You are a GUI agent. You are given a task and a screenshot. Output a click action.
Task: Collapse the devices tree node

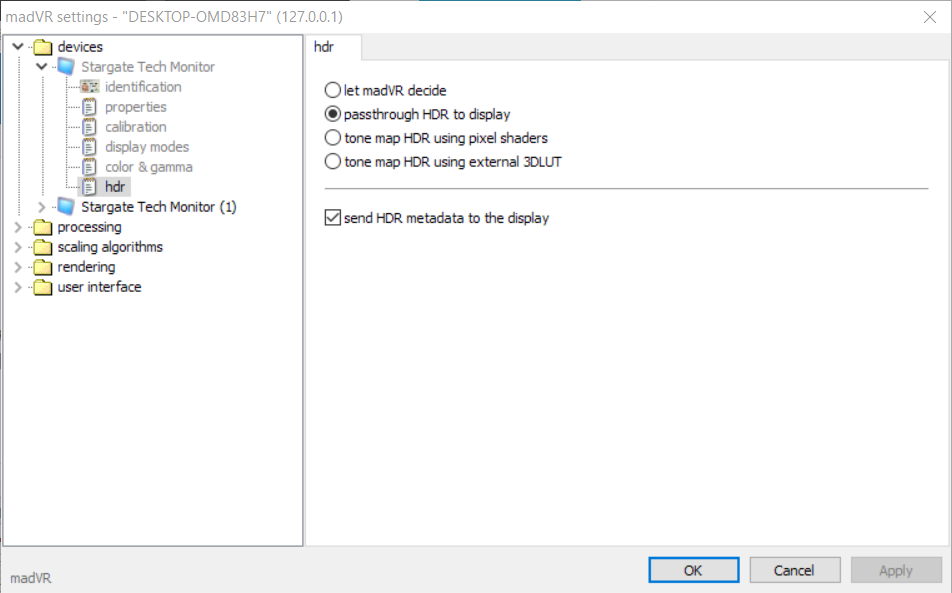click(x=18, y=47)
